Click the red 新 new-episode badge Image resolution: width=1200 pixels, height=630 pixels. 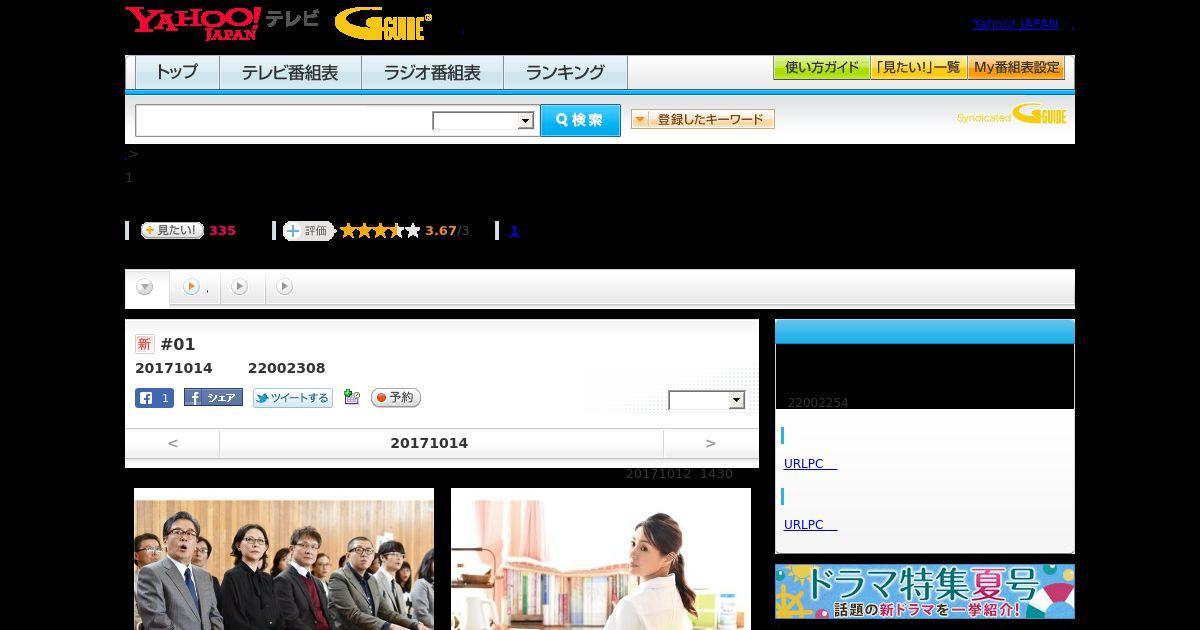(144, 344)
